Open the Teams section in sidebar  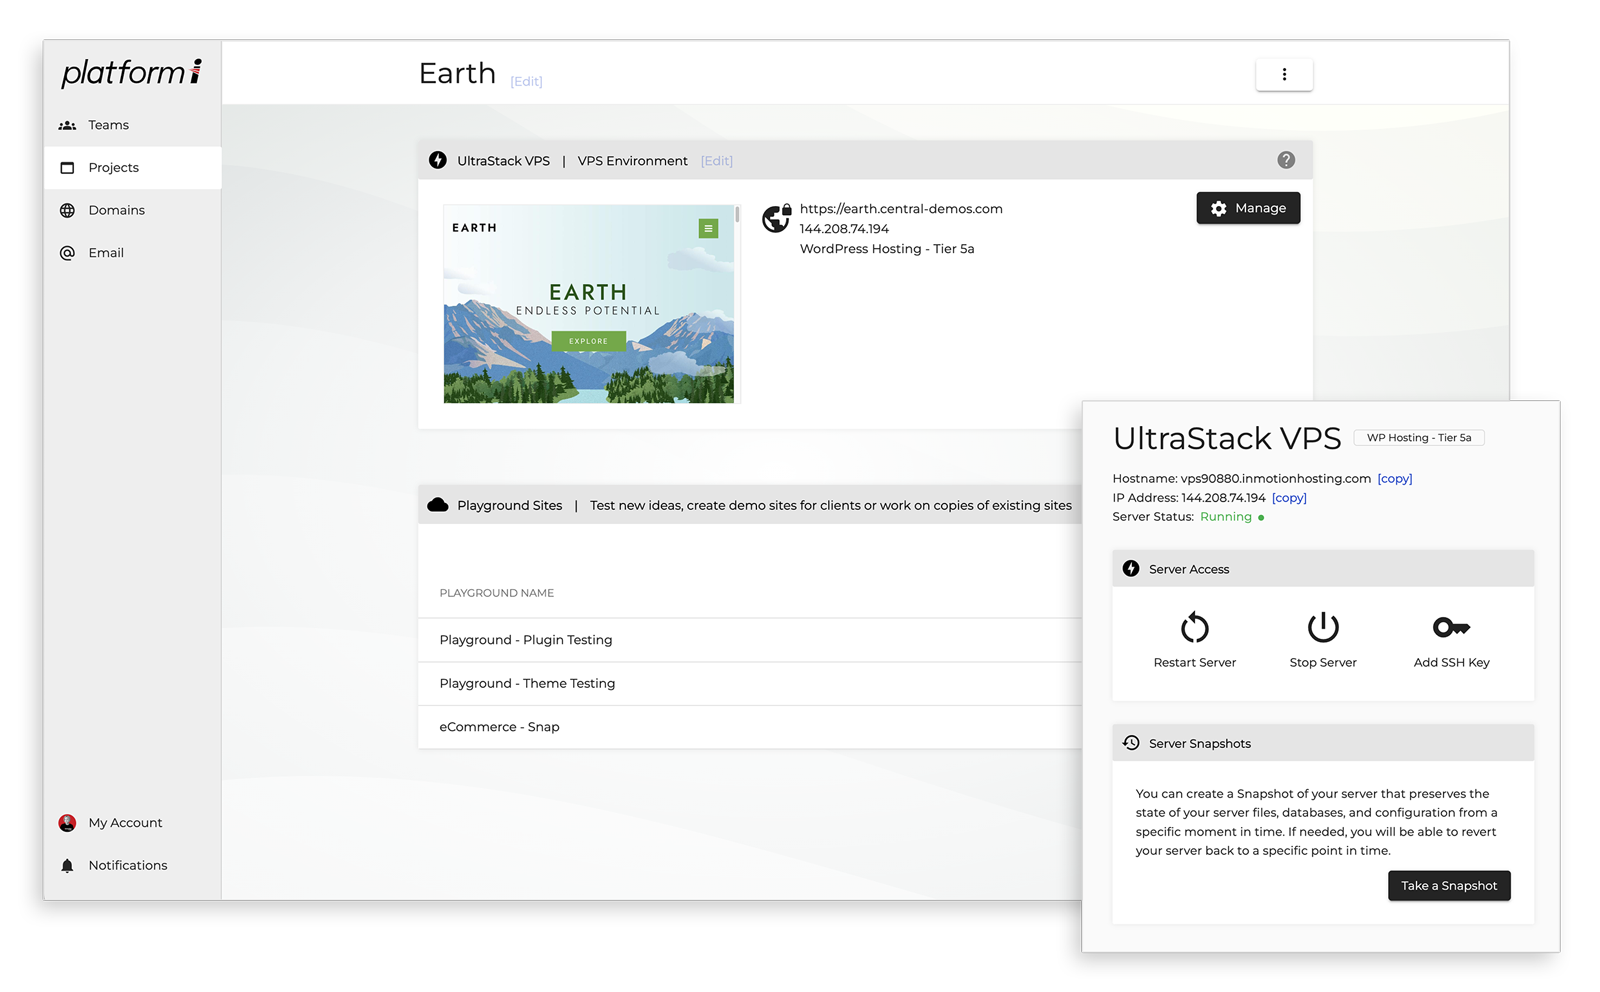coord(108,125)
